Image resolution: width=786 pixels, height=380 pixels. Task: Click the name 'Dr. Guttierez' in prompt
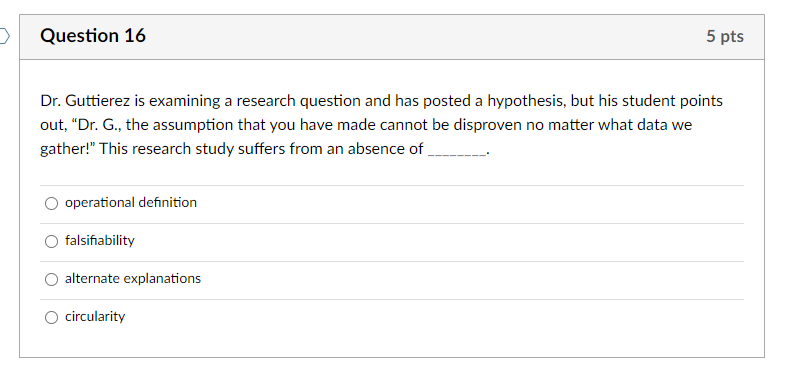point(85,101)
